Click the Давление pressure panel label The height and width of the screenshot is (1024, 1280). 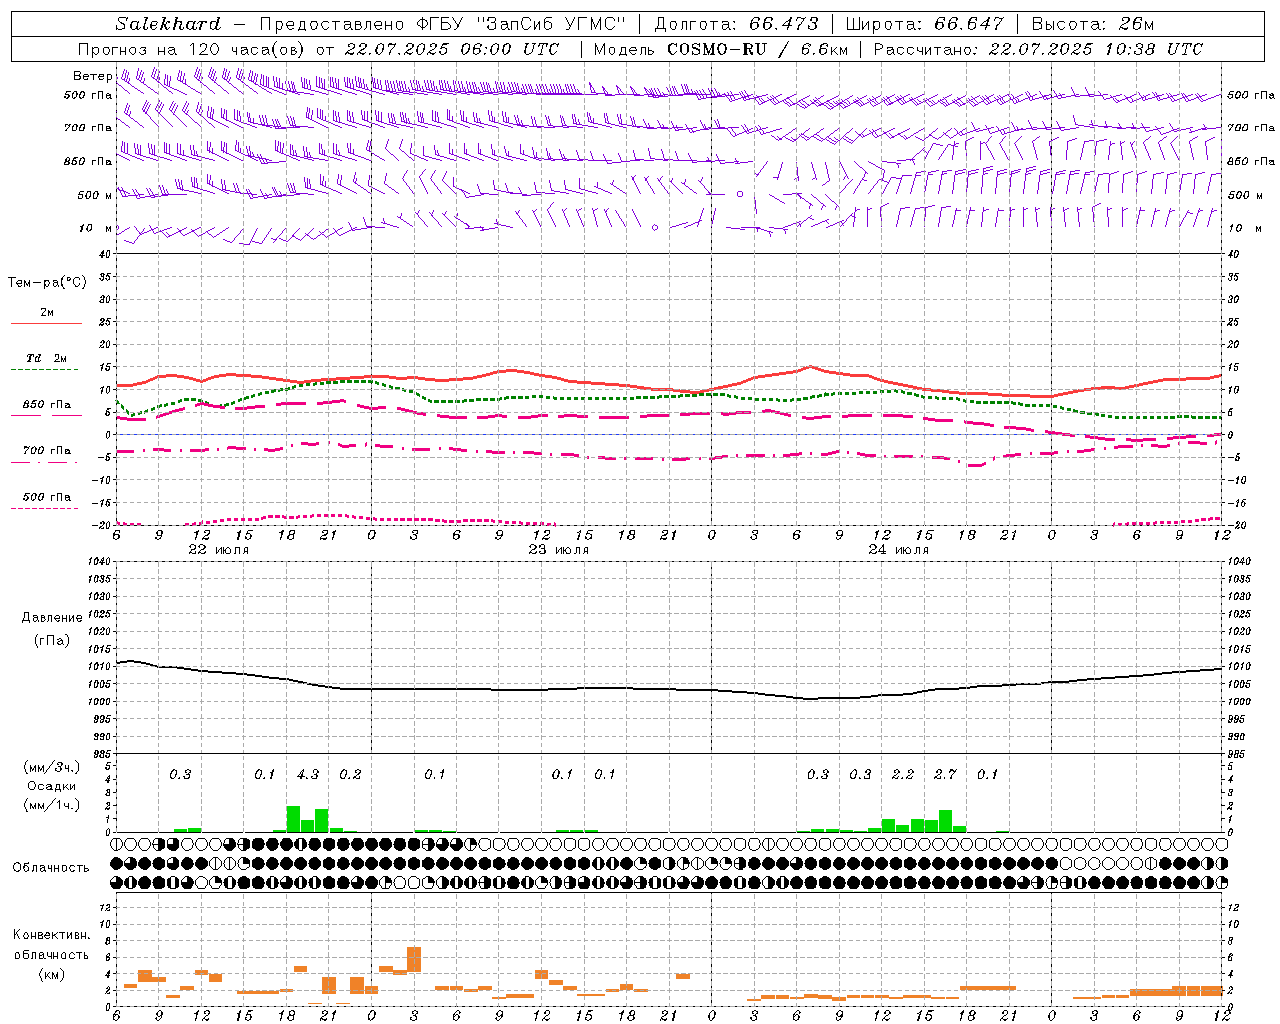[x=52, y=618]
